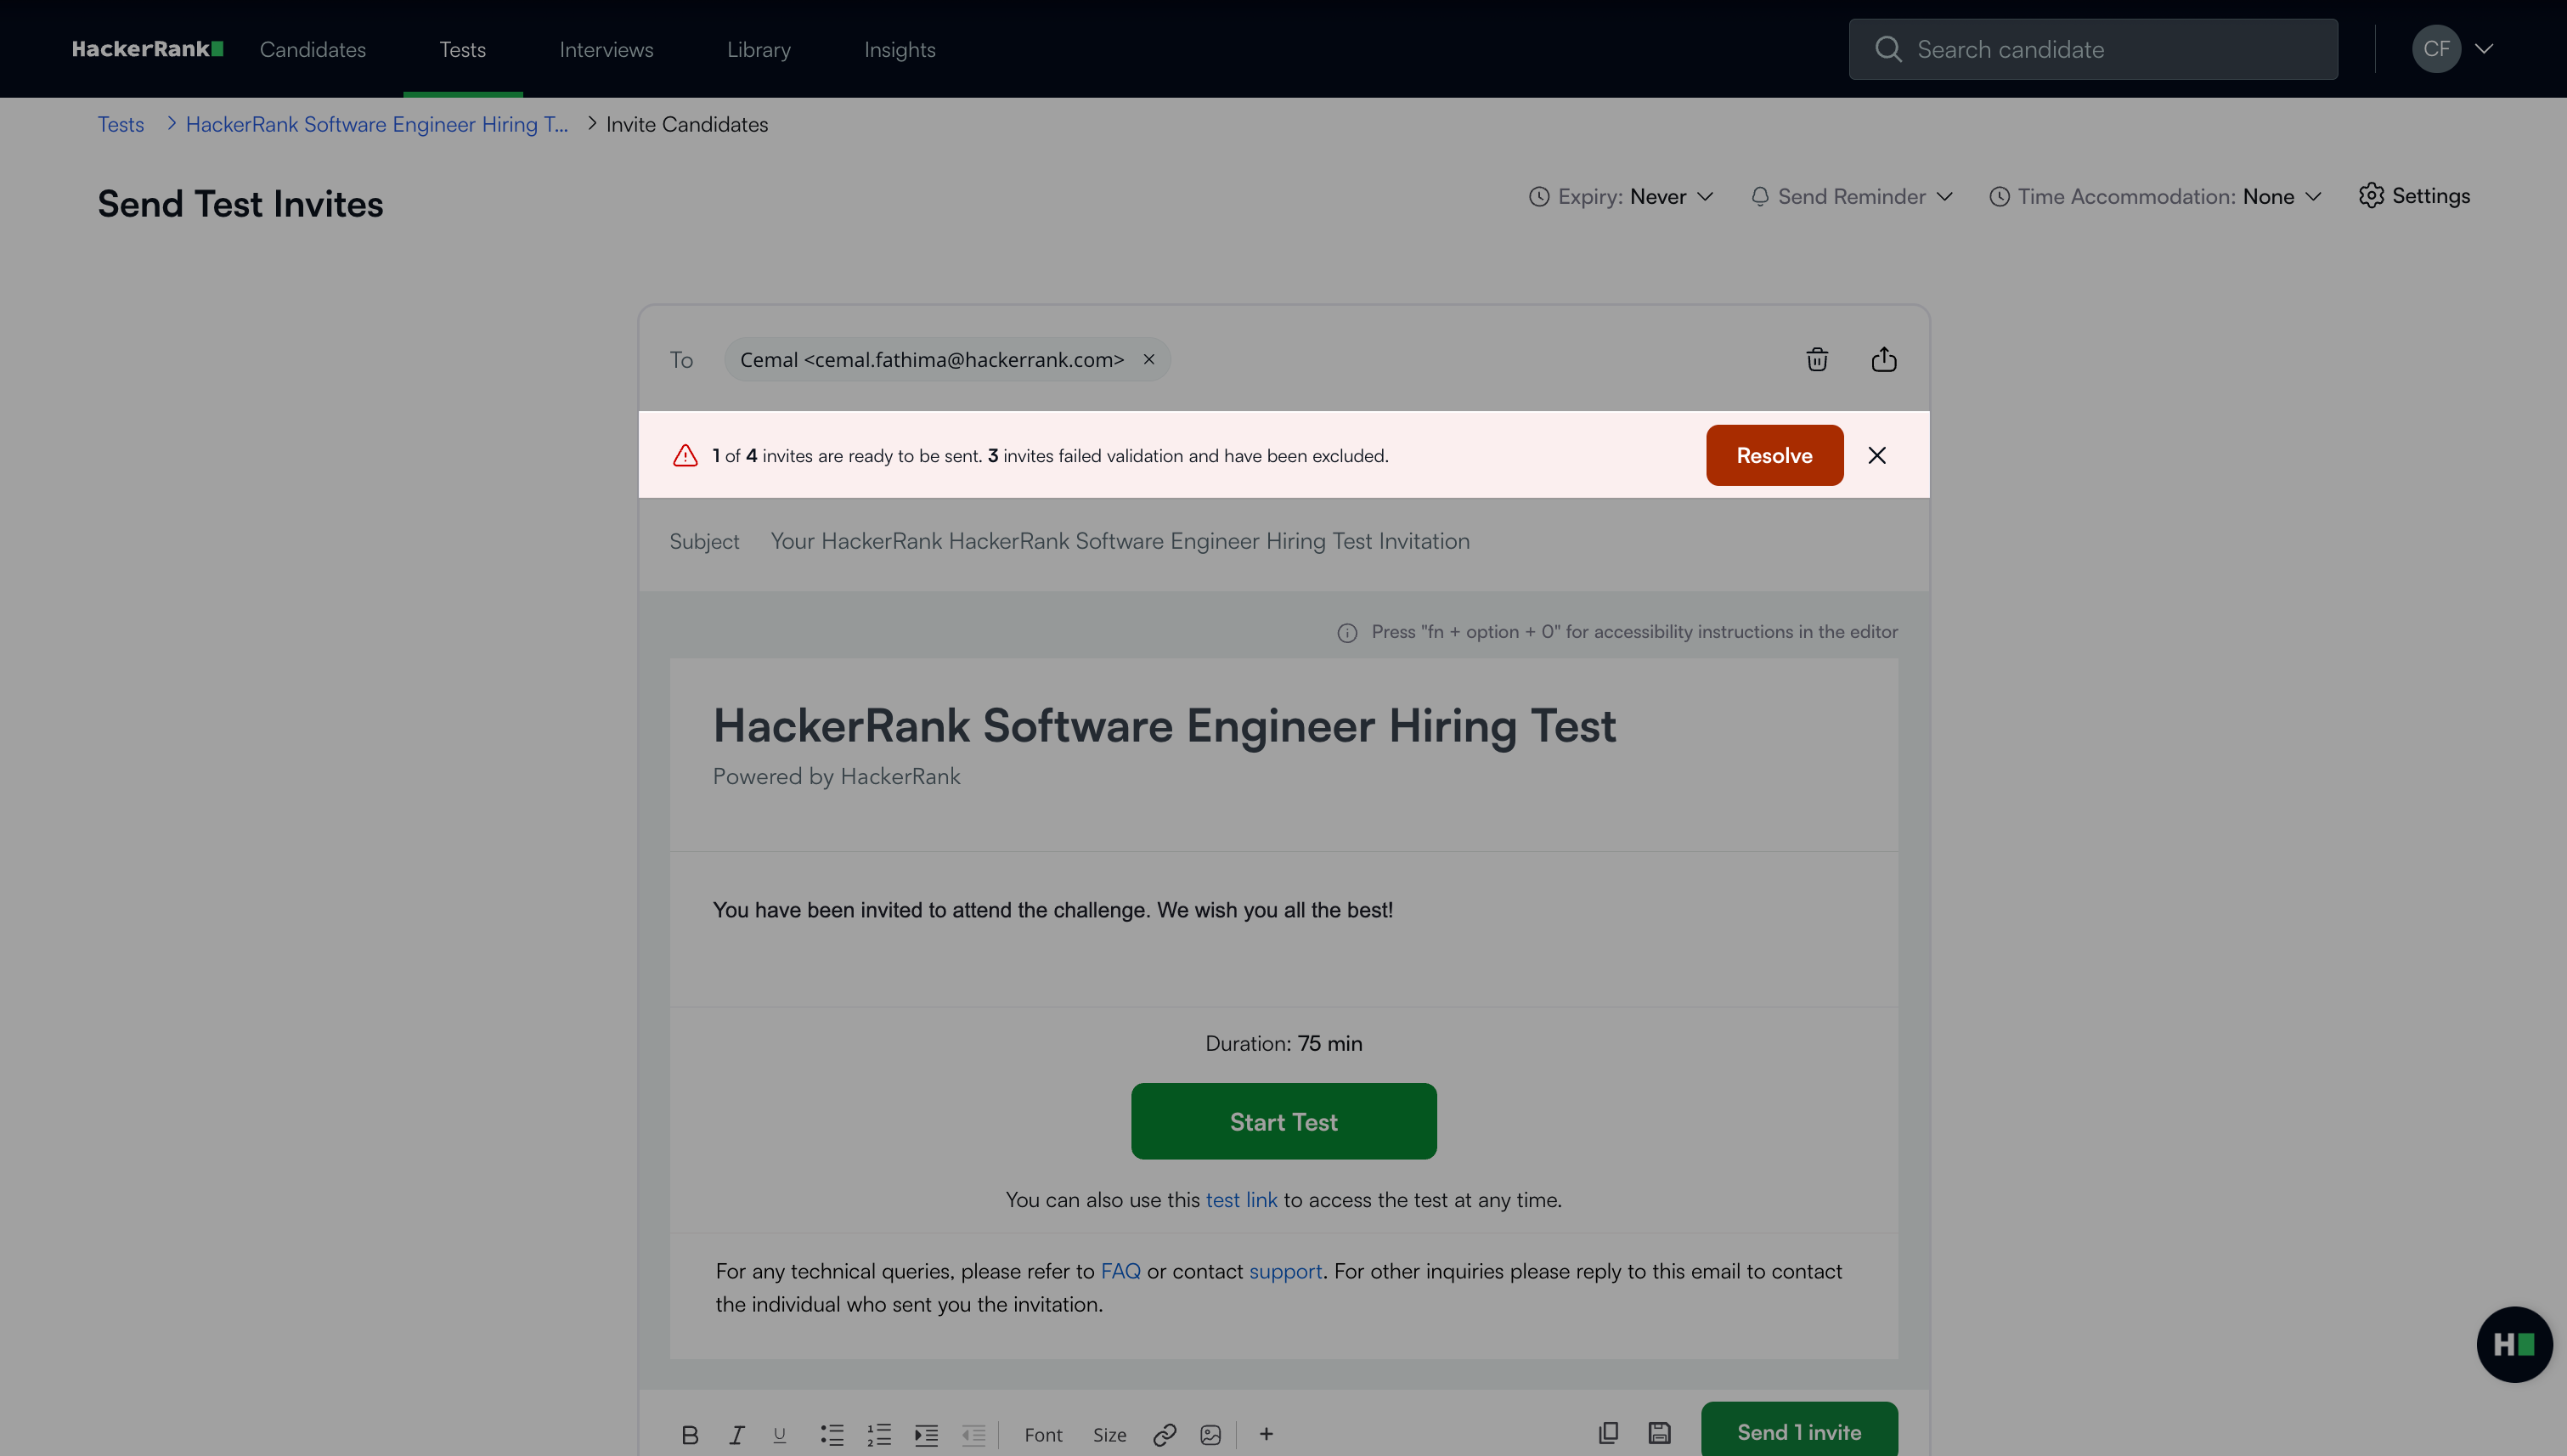
Task: Click the save template icon
Action: coord(1660,1433)
